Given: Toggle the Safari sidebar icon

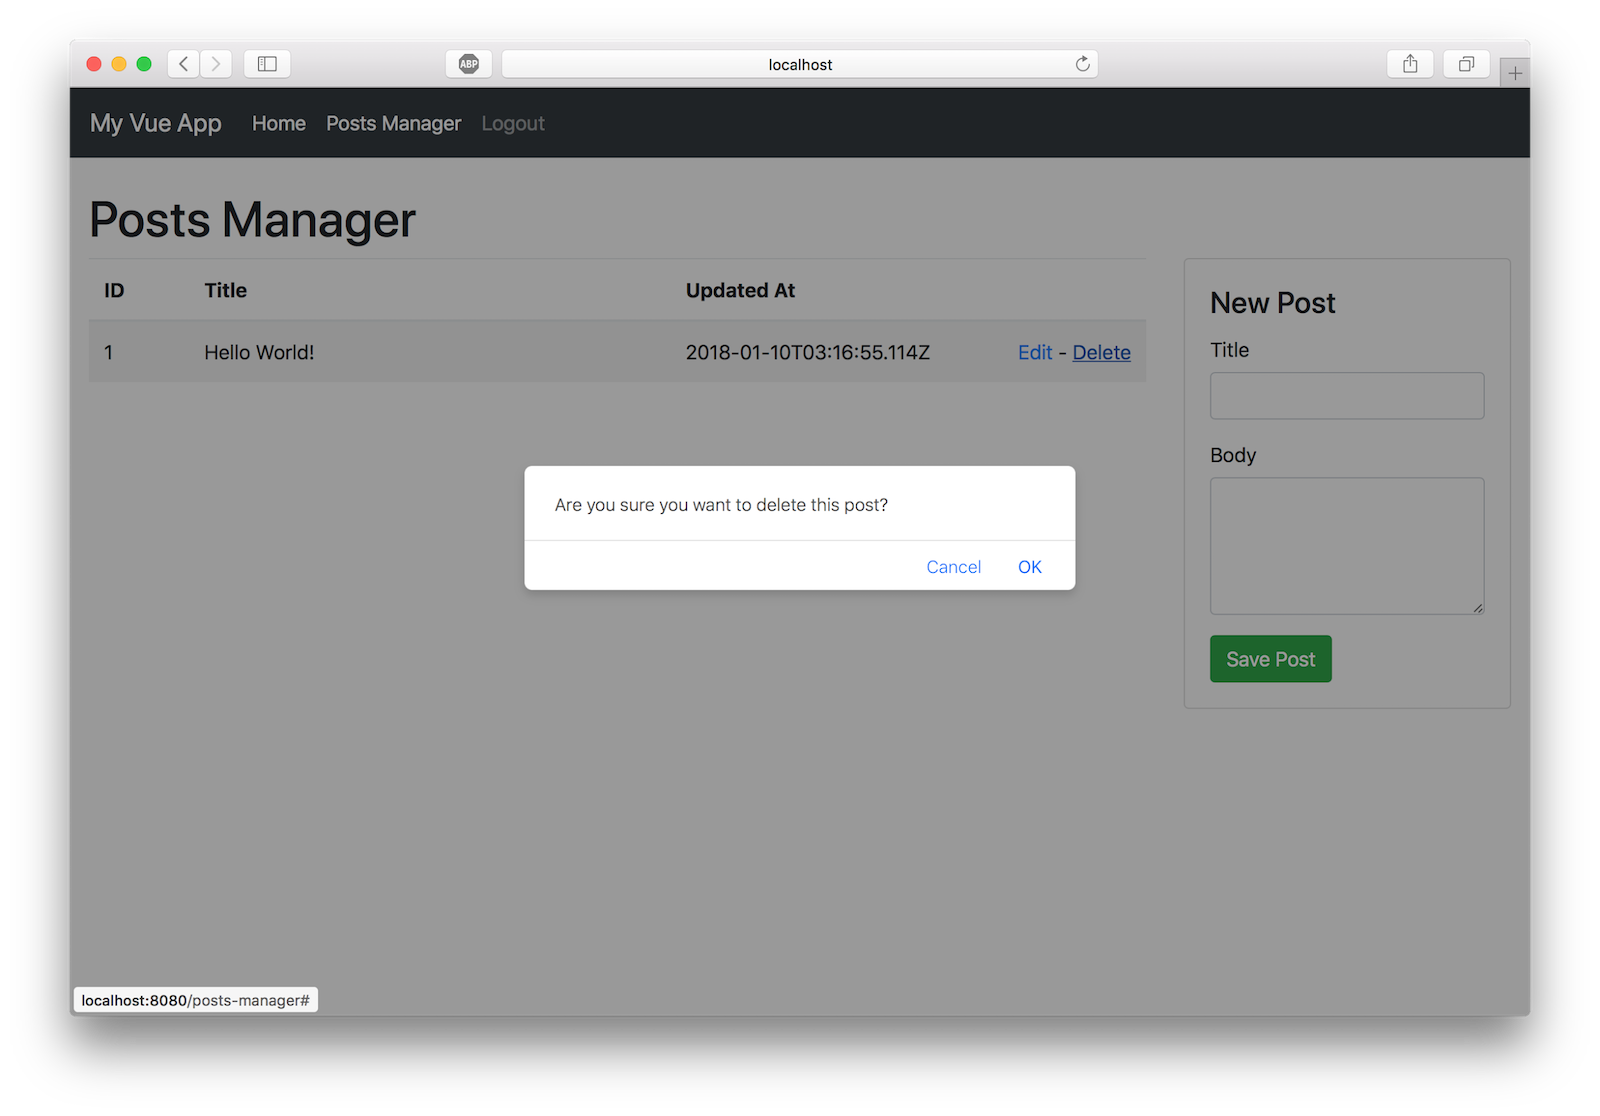Looking at the screenshot, I should coord(267,64).
